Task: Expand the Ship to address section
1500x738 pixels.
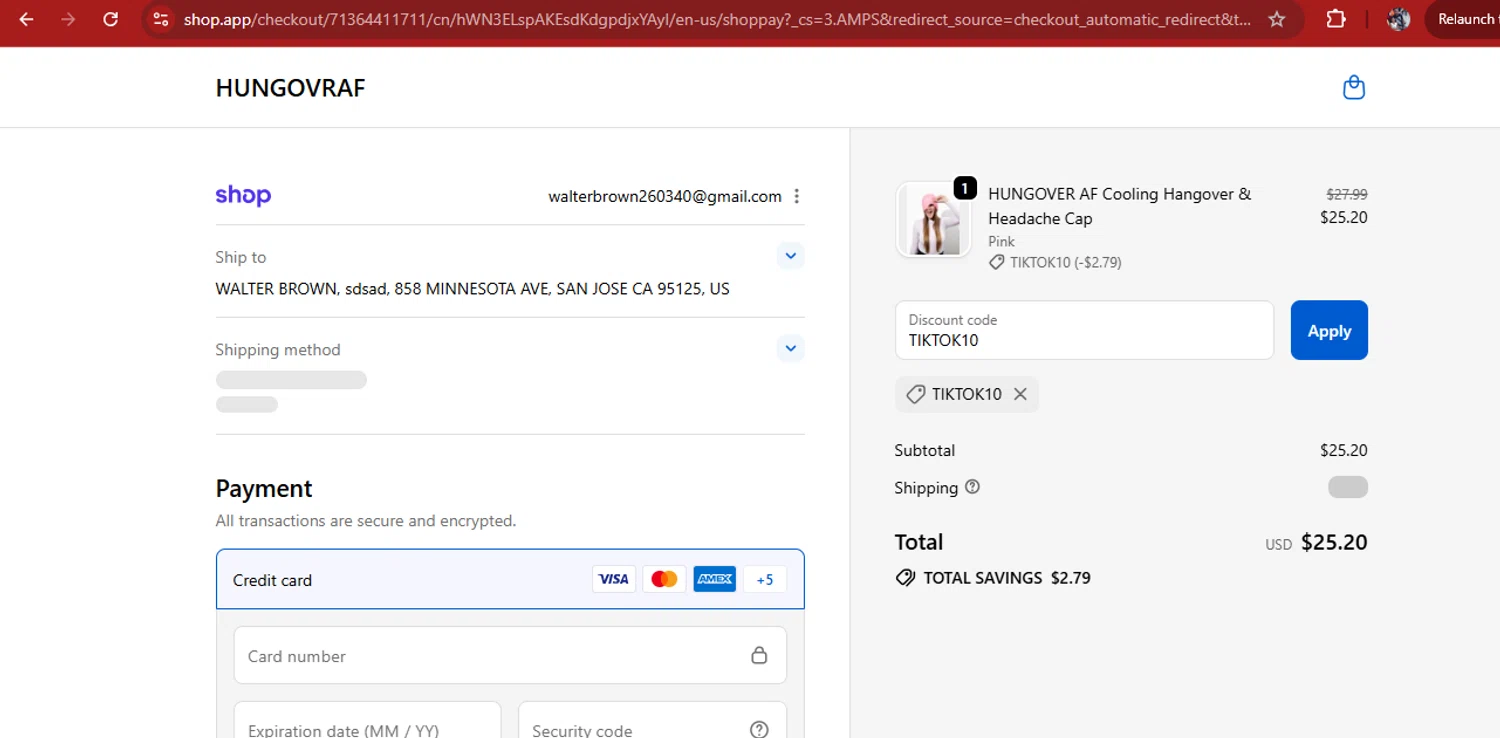Action: coord(791,256)
